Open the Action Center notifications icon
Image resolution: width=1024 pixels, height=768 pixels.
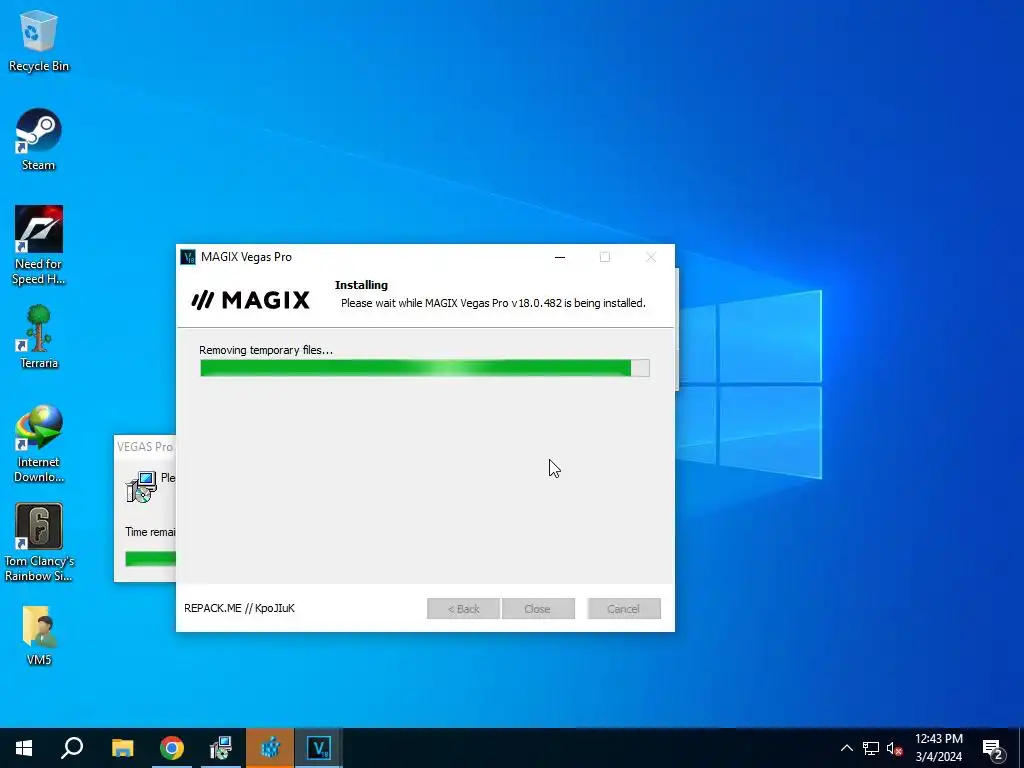993,748
